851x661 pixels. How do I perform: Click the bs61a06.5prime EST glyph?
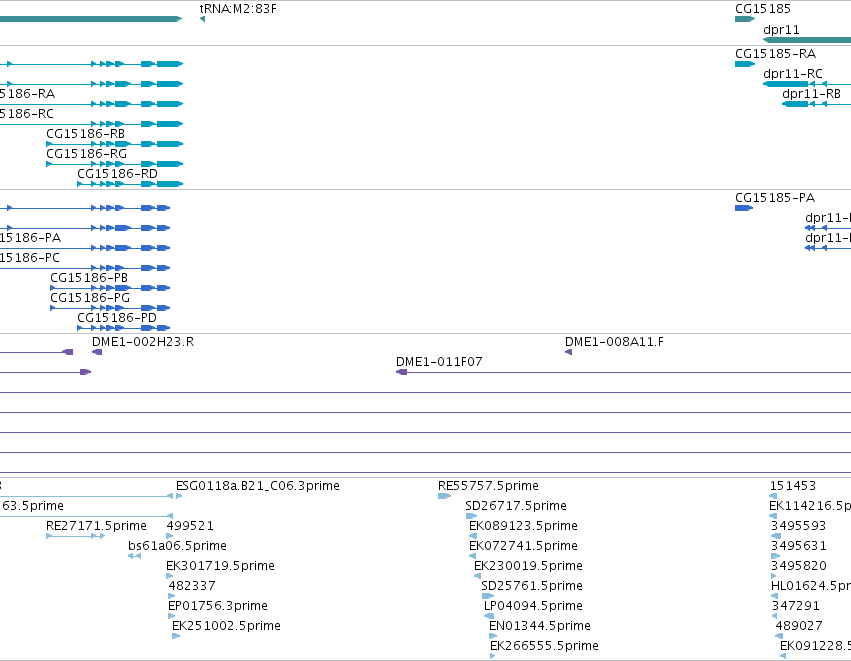tap(134, 556)
